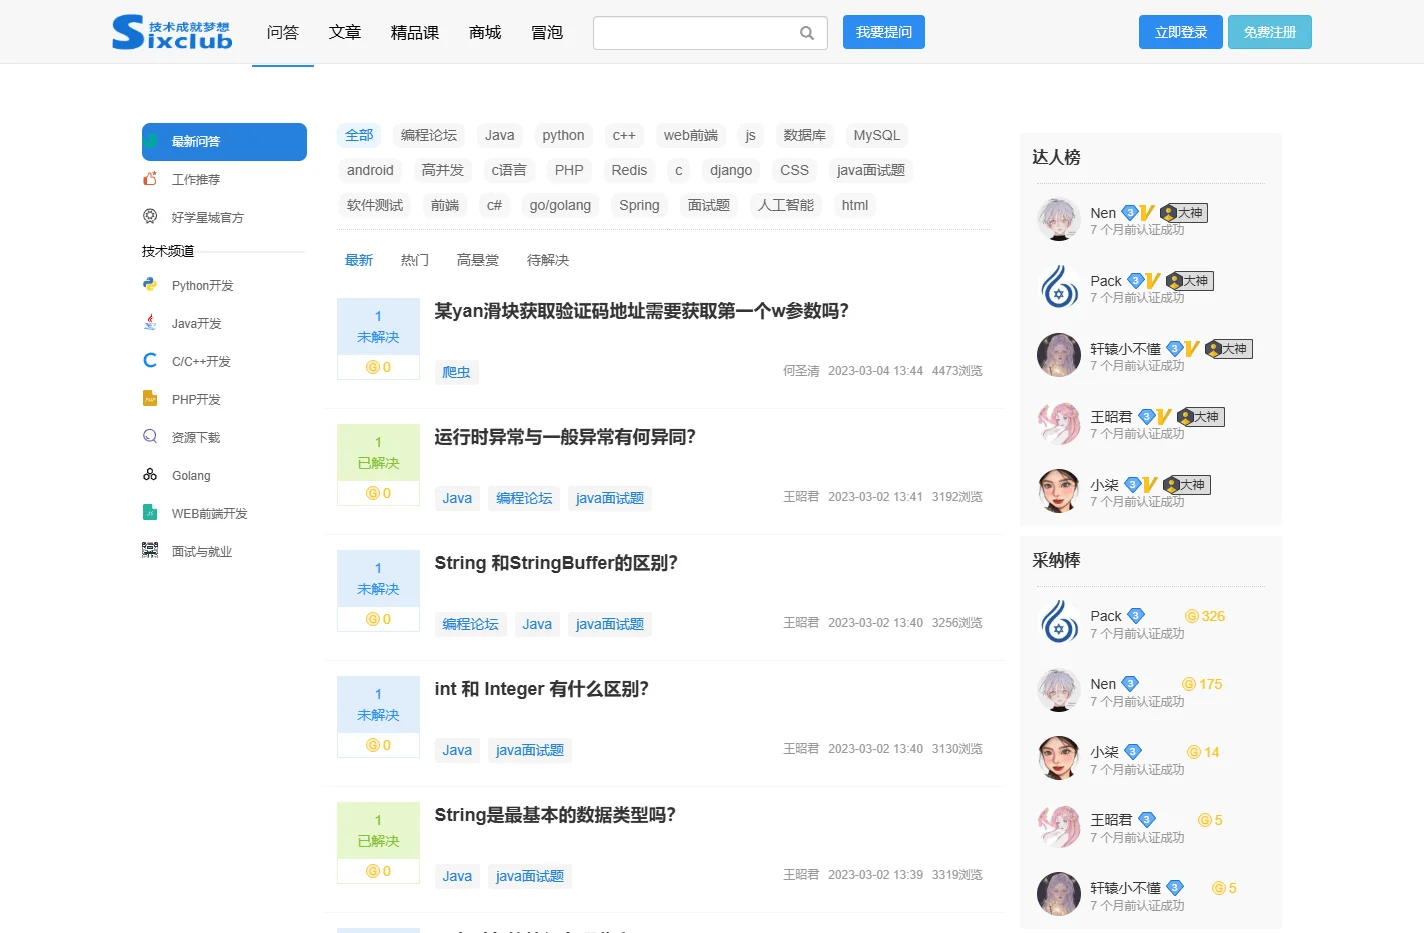Filter by the web前端 tag

pos(691,135)
